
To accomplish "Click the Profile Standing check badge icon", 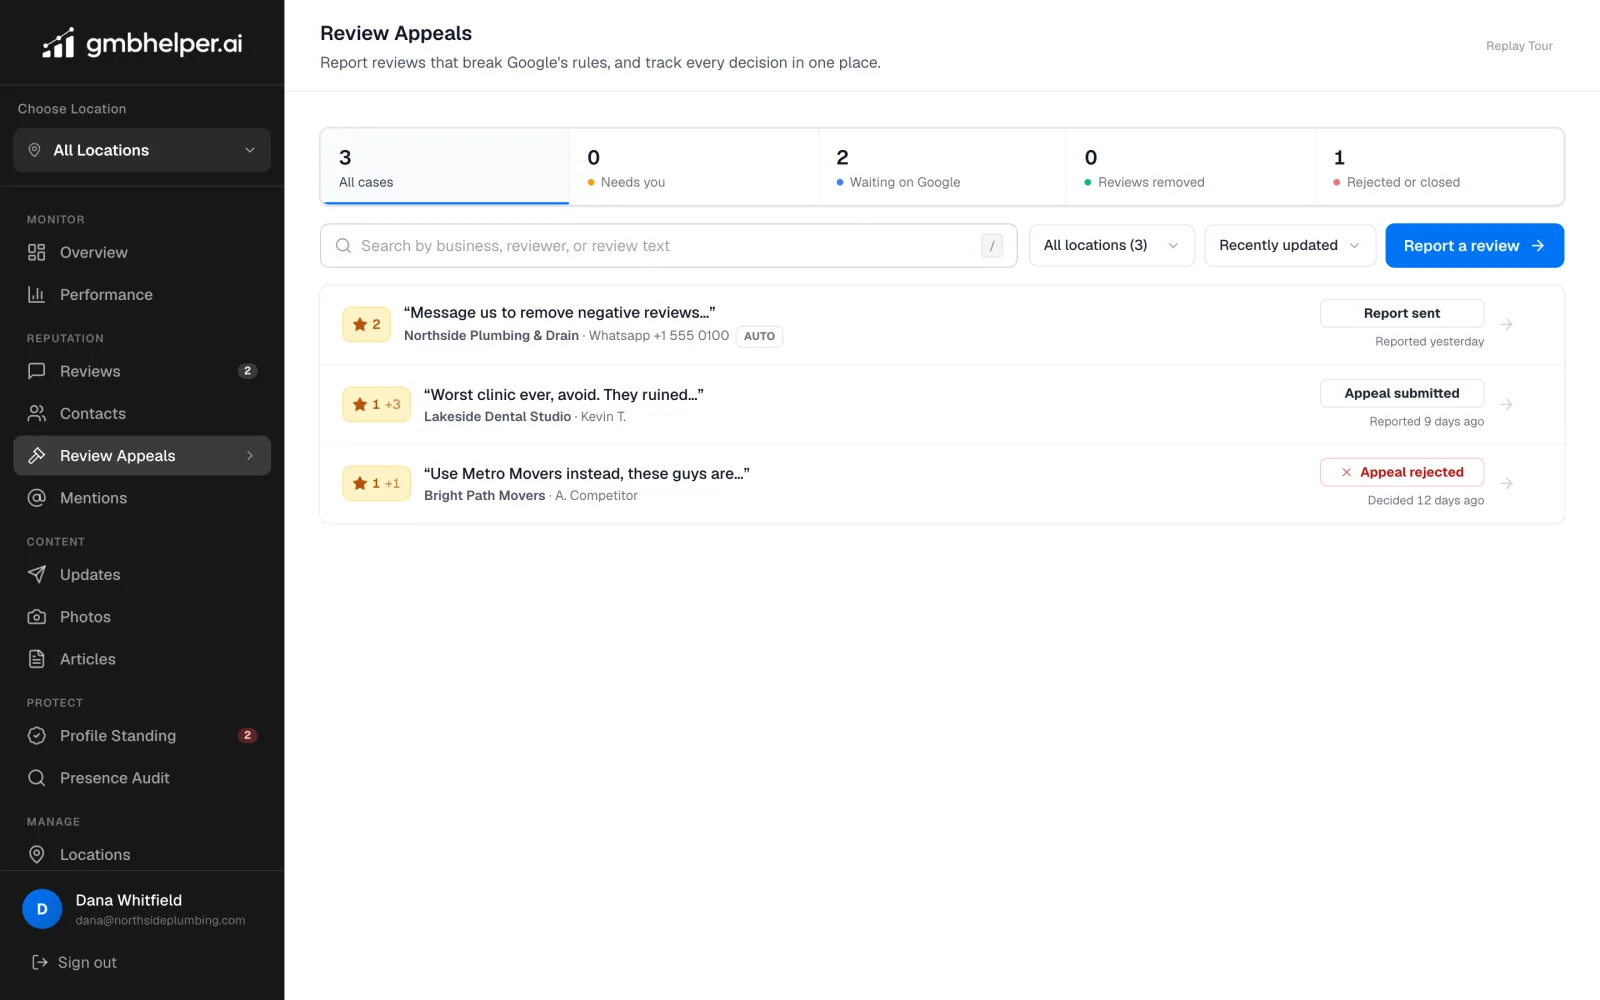I will [x=37, y=735].
